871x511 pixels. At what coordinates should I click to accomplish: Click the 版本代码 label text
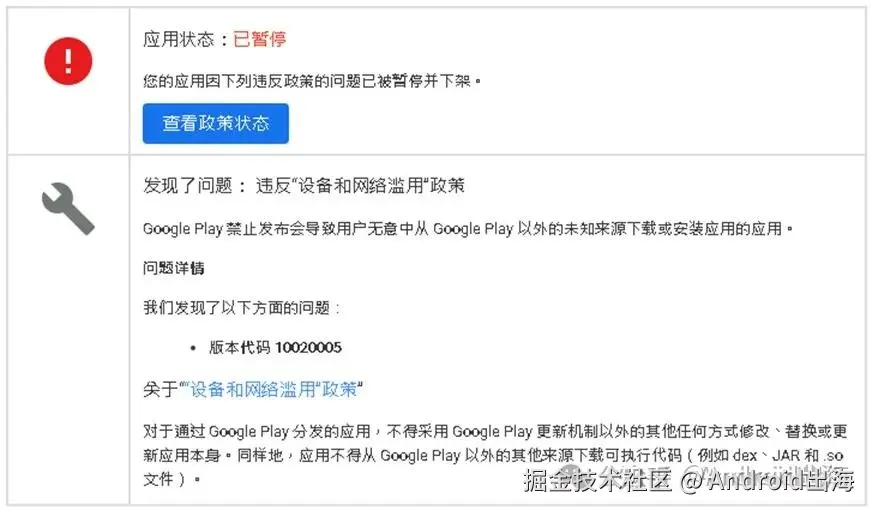[239, 348]
